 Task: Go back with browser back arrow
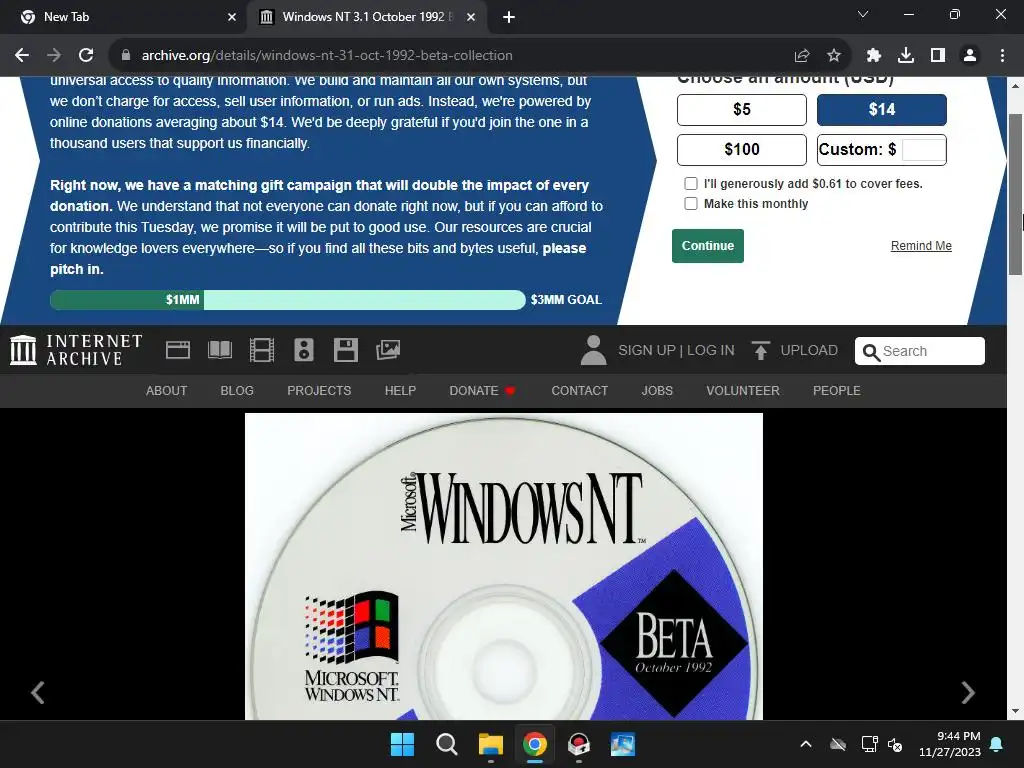22,56
